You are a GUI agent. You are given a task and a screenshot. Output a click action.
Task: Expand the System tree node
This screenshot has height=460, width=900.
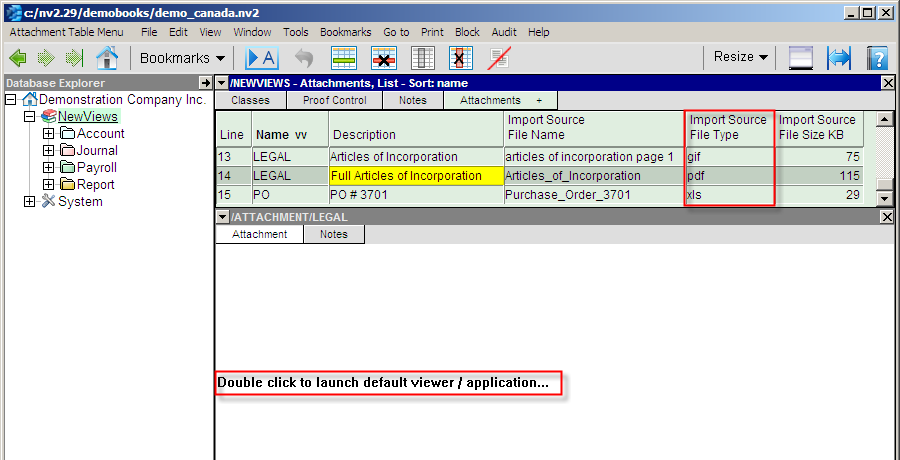(x=29, y=202)
